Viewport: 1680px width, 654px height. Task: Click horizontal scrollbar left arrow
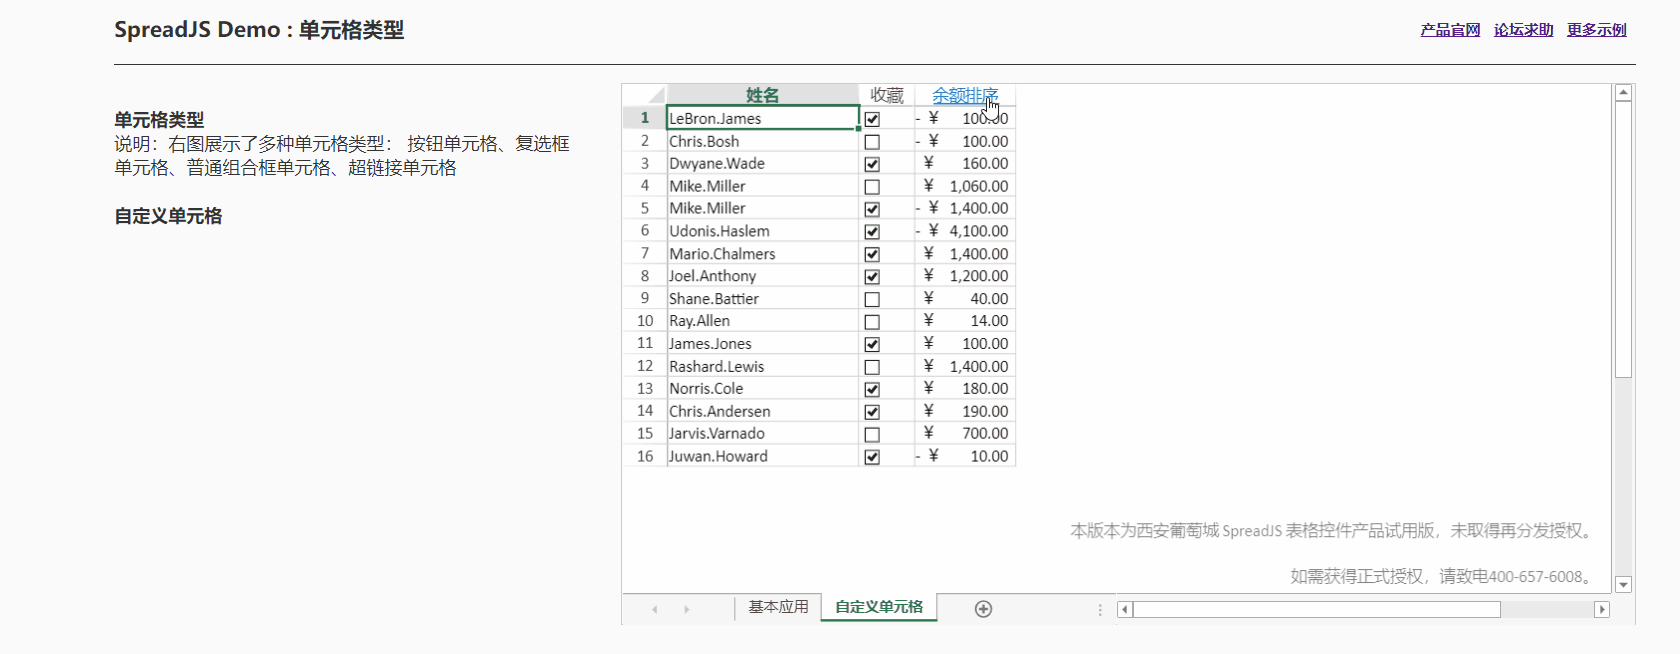coord(1125,609)
